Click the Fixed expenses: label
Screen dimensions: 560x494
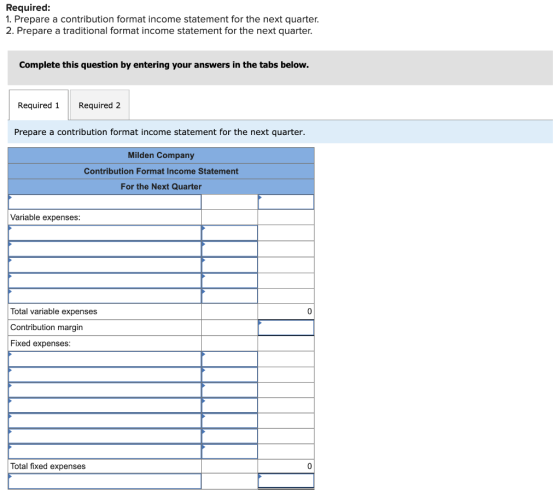tap(40, 343)
